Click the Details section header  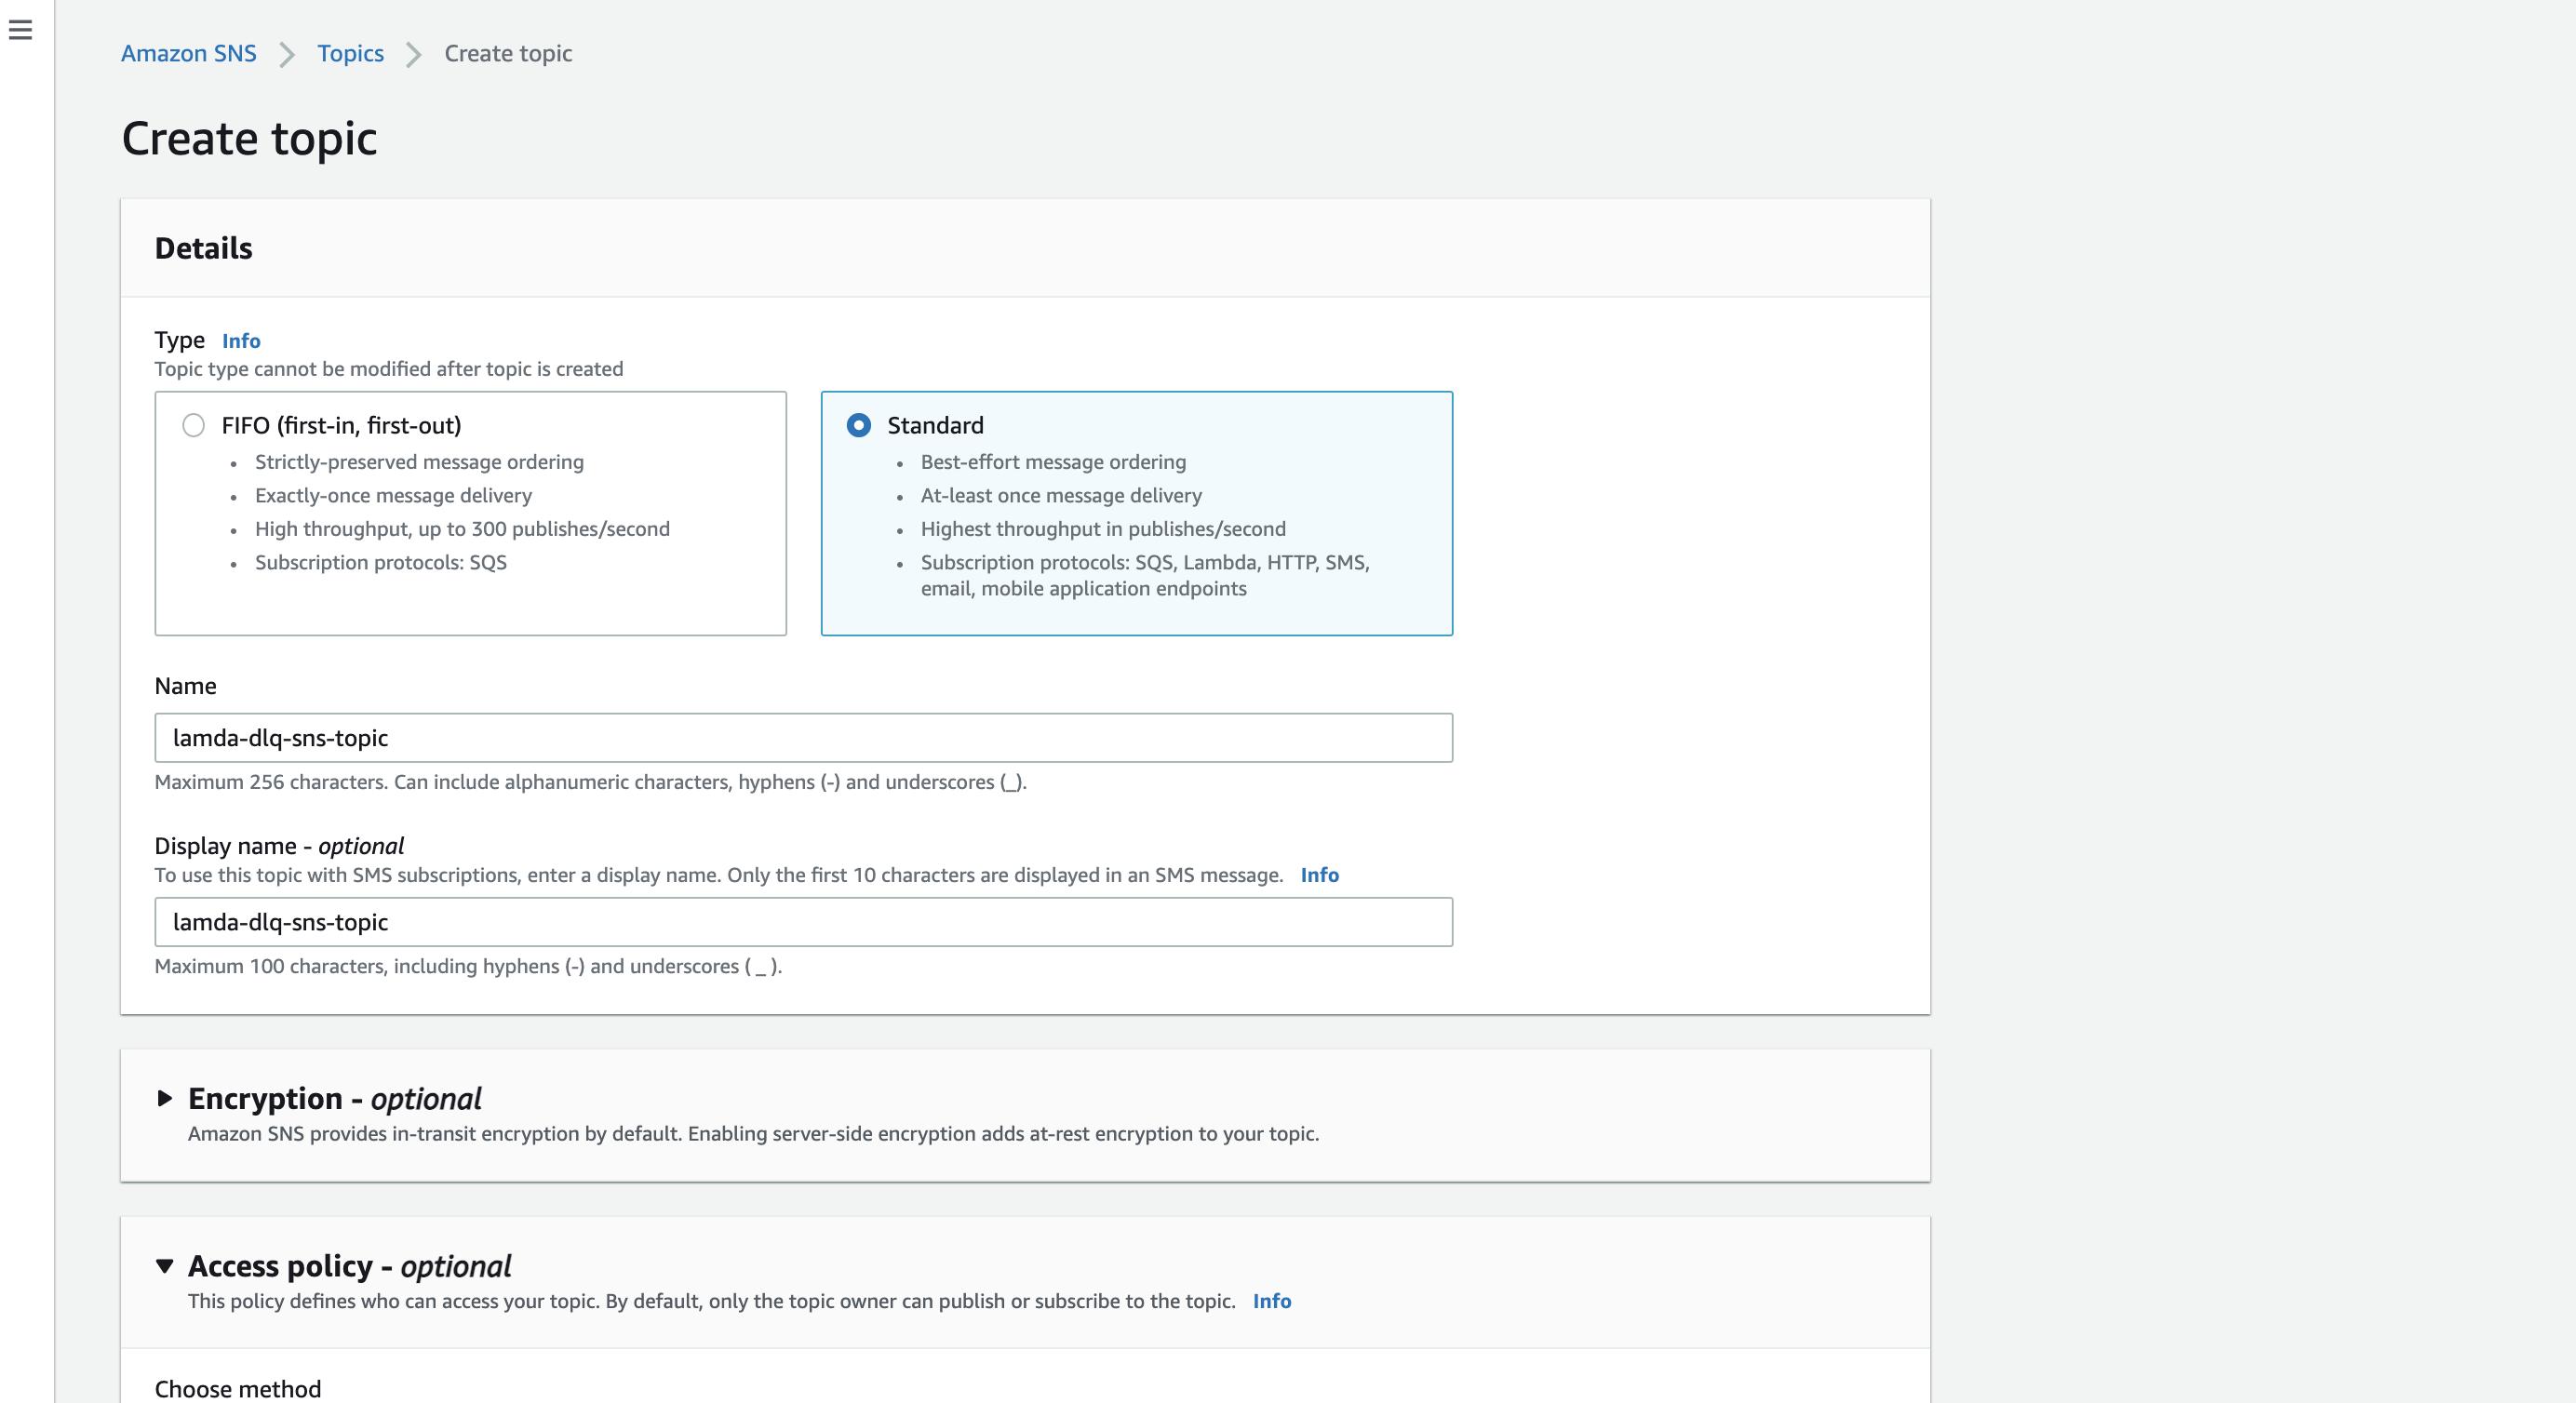(203, 247)
